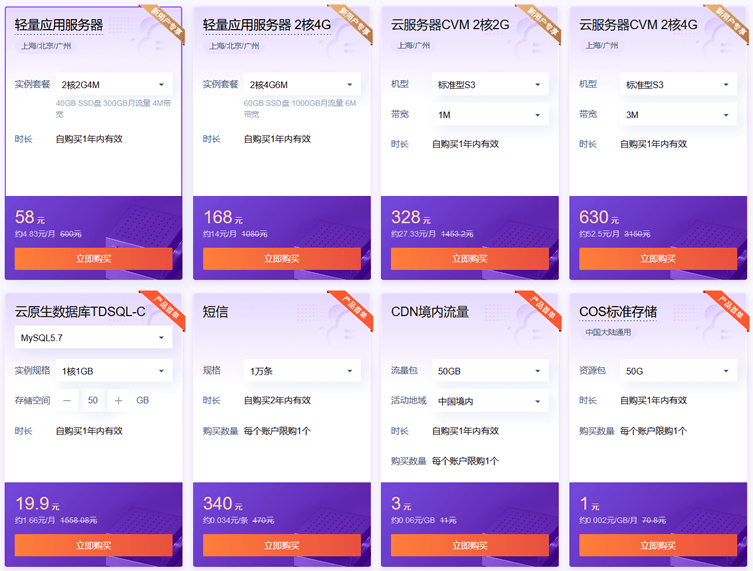Expand the 1M bandwidth dropdown
Screen dimensions: 753x571
490,115
